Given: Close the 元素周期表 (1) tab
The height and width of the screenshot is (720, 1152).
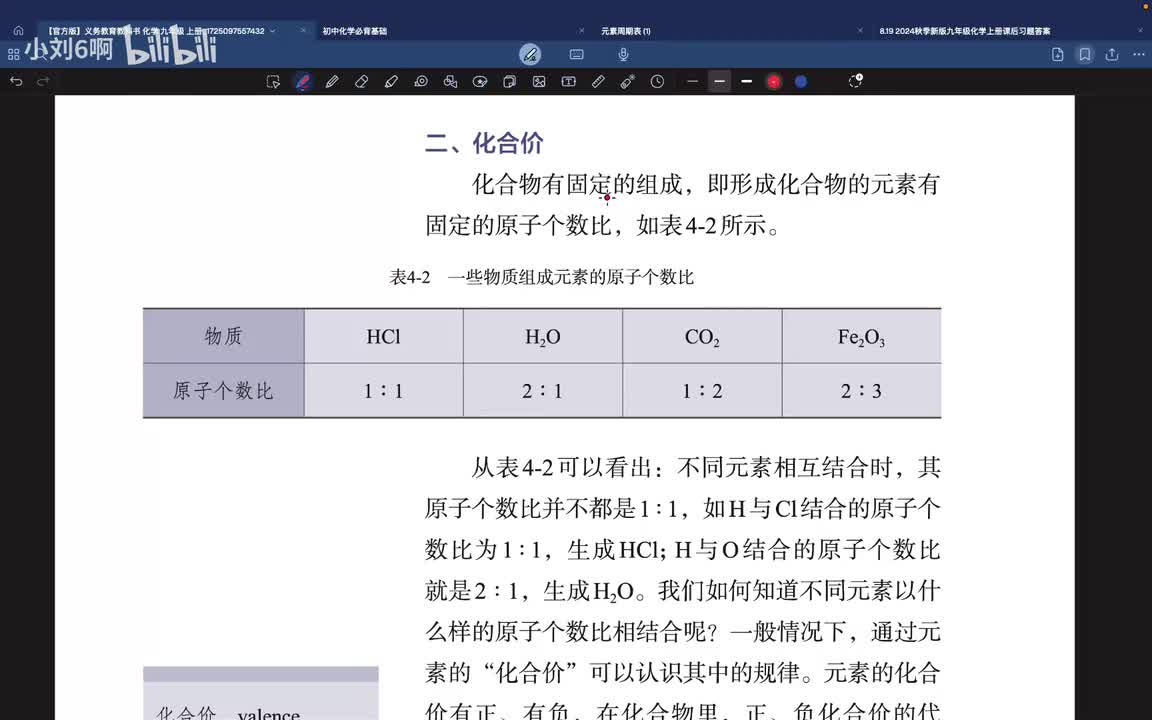Looking at the screenshot, I should click(860, 31).
